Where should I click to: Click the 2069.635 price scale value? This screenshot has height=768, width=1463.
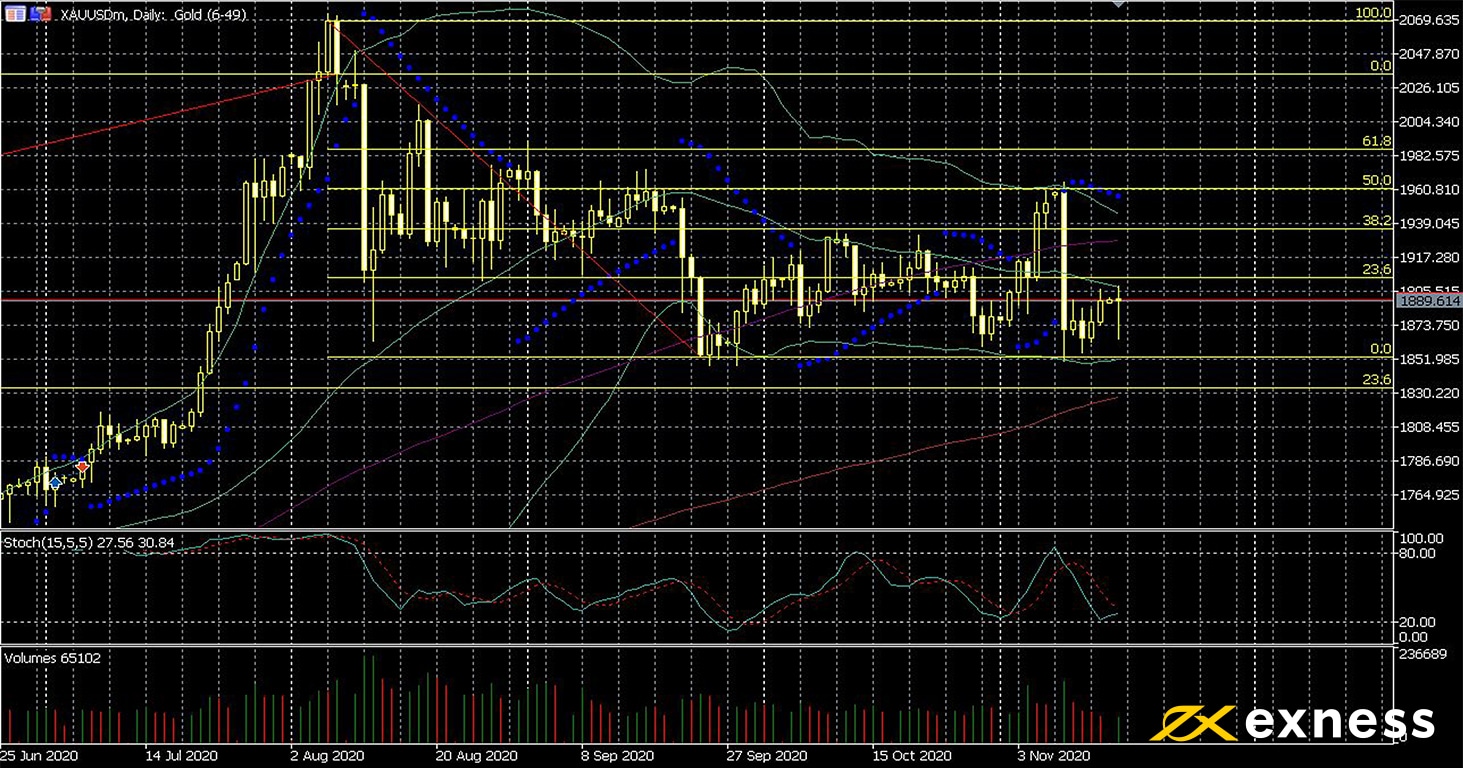[1428, 20]
